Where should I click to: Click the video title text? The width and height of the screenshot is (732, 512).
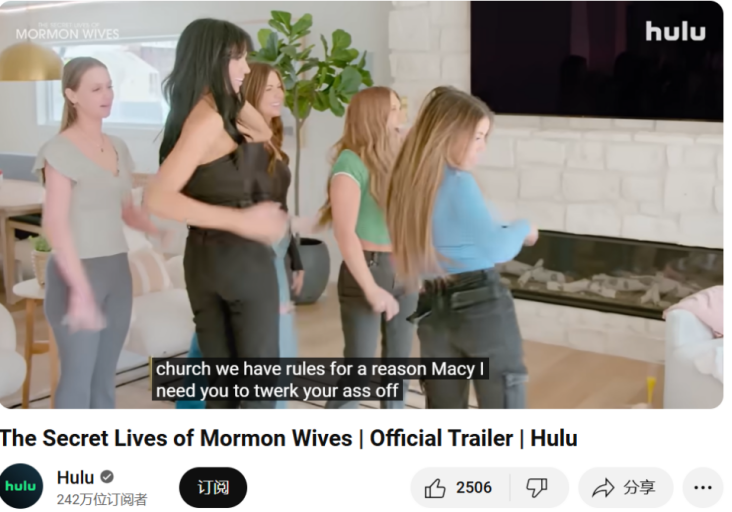[289, 438]
